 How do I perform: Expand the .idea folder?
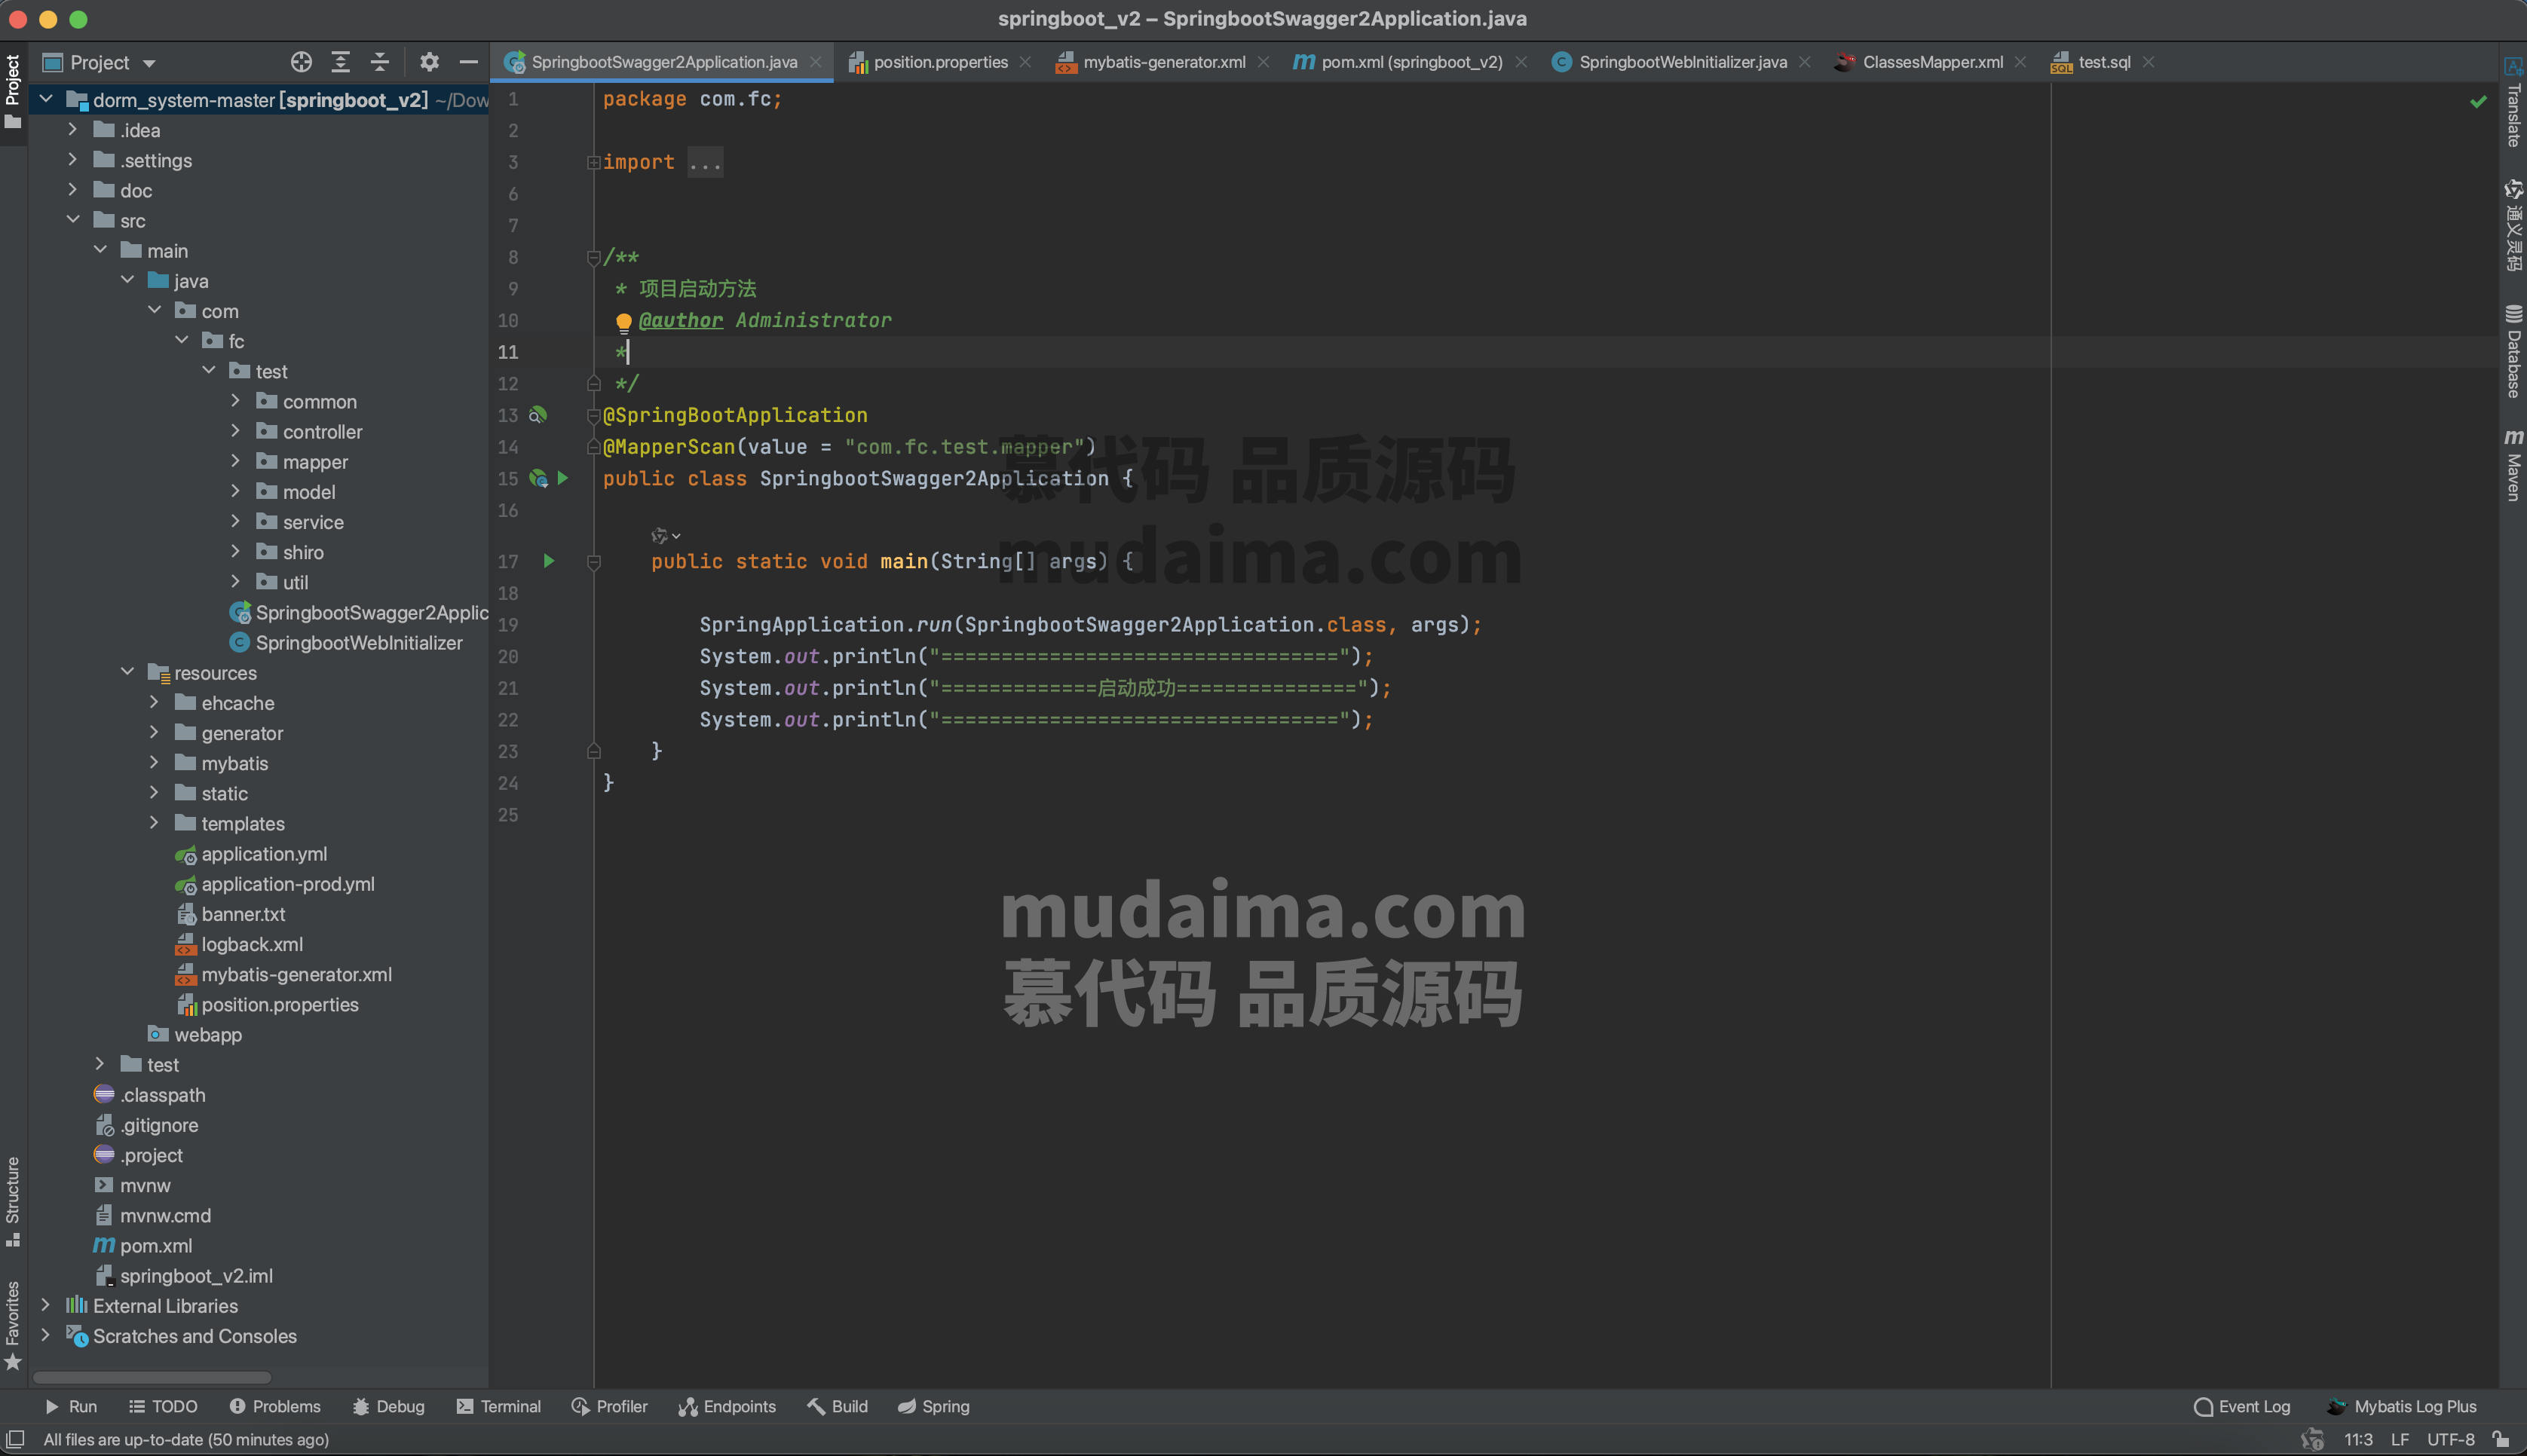click(x=72, y=130)
